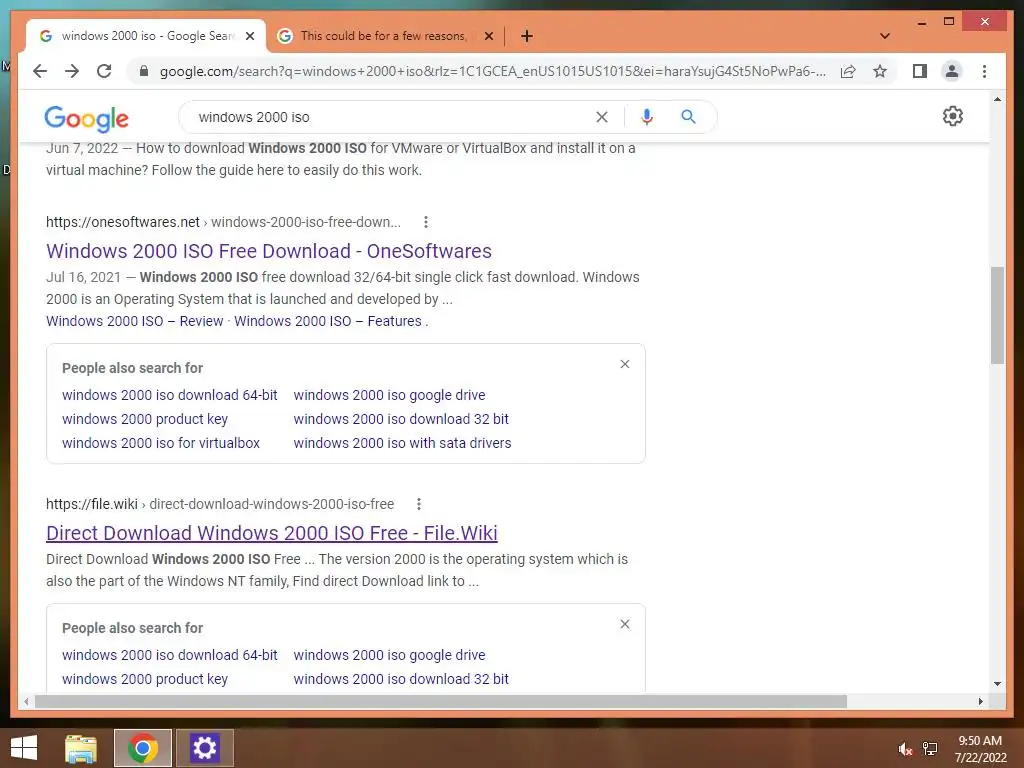Click the horizontal scrollbar thumb

[441, 701]
